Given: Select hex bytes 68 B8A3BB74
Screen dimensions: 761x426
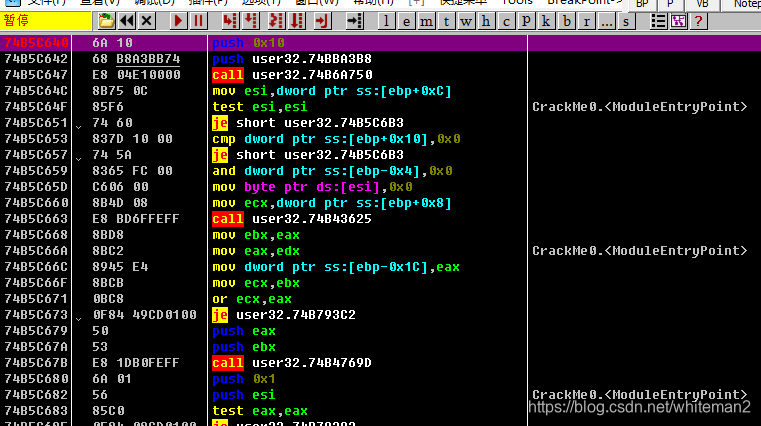Looking at the screenshot, I should point(136,59).
